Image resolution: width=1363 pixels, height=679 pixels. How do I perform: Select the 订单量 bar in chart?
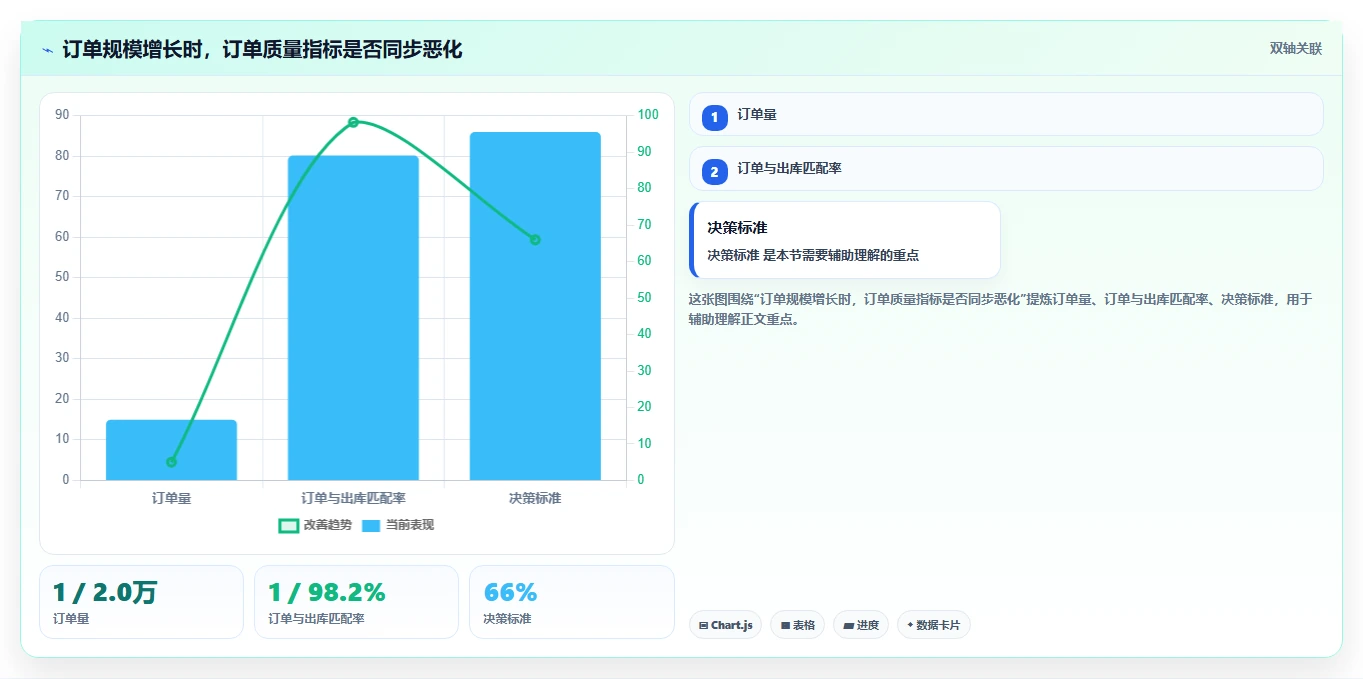click(x=171, y=450)
